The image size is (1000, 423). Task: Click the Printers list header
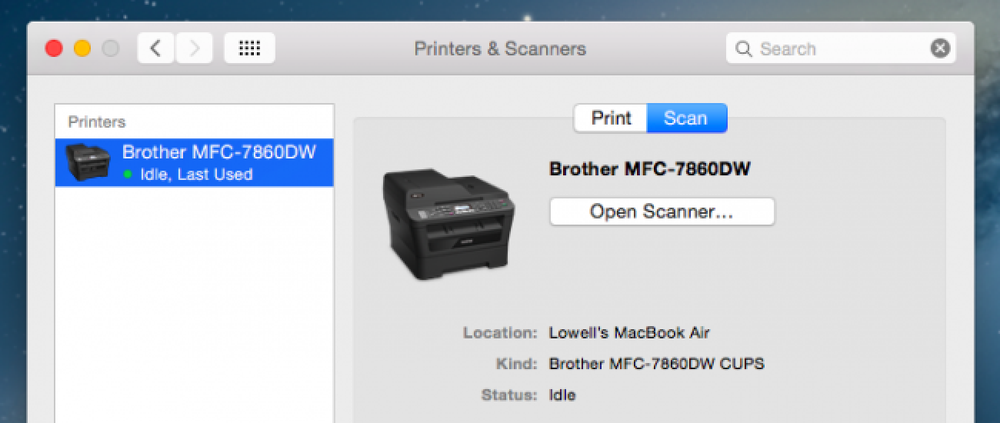click(97, 122)
